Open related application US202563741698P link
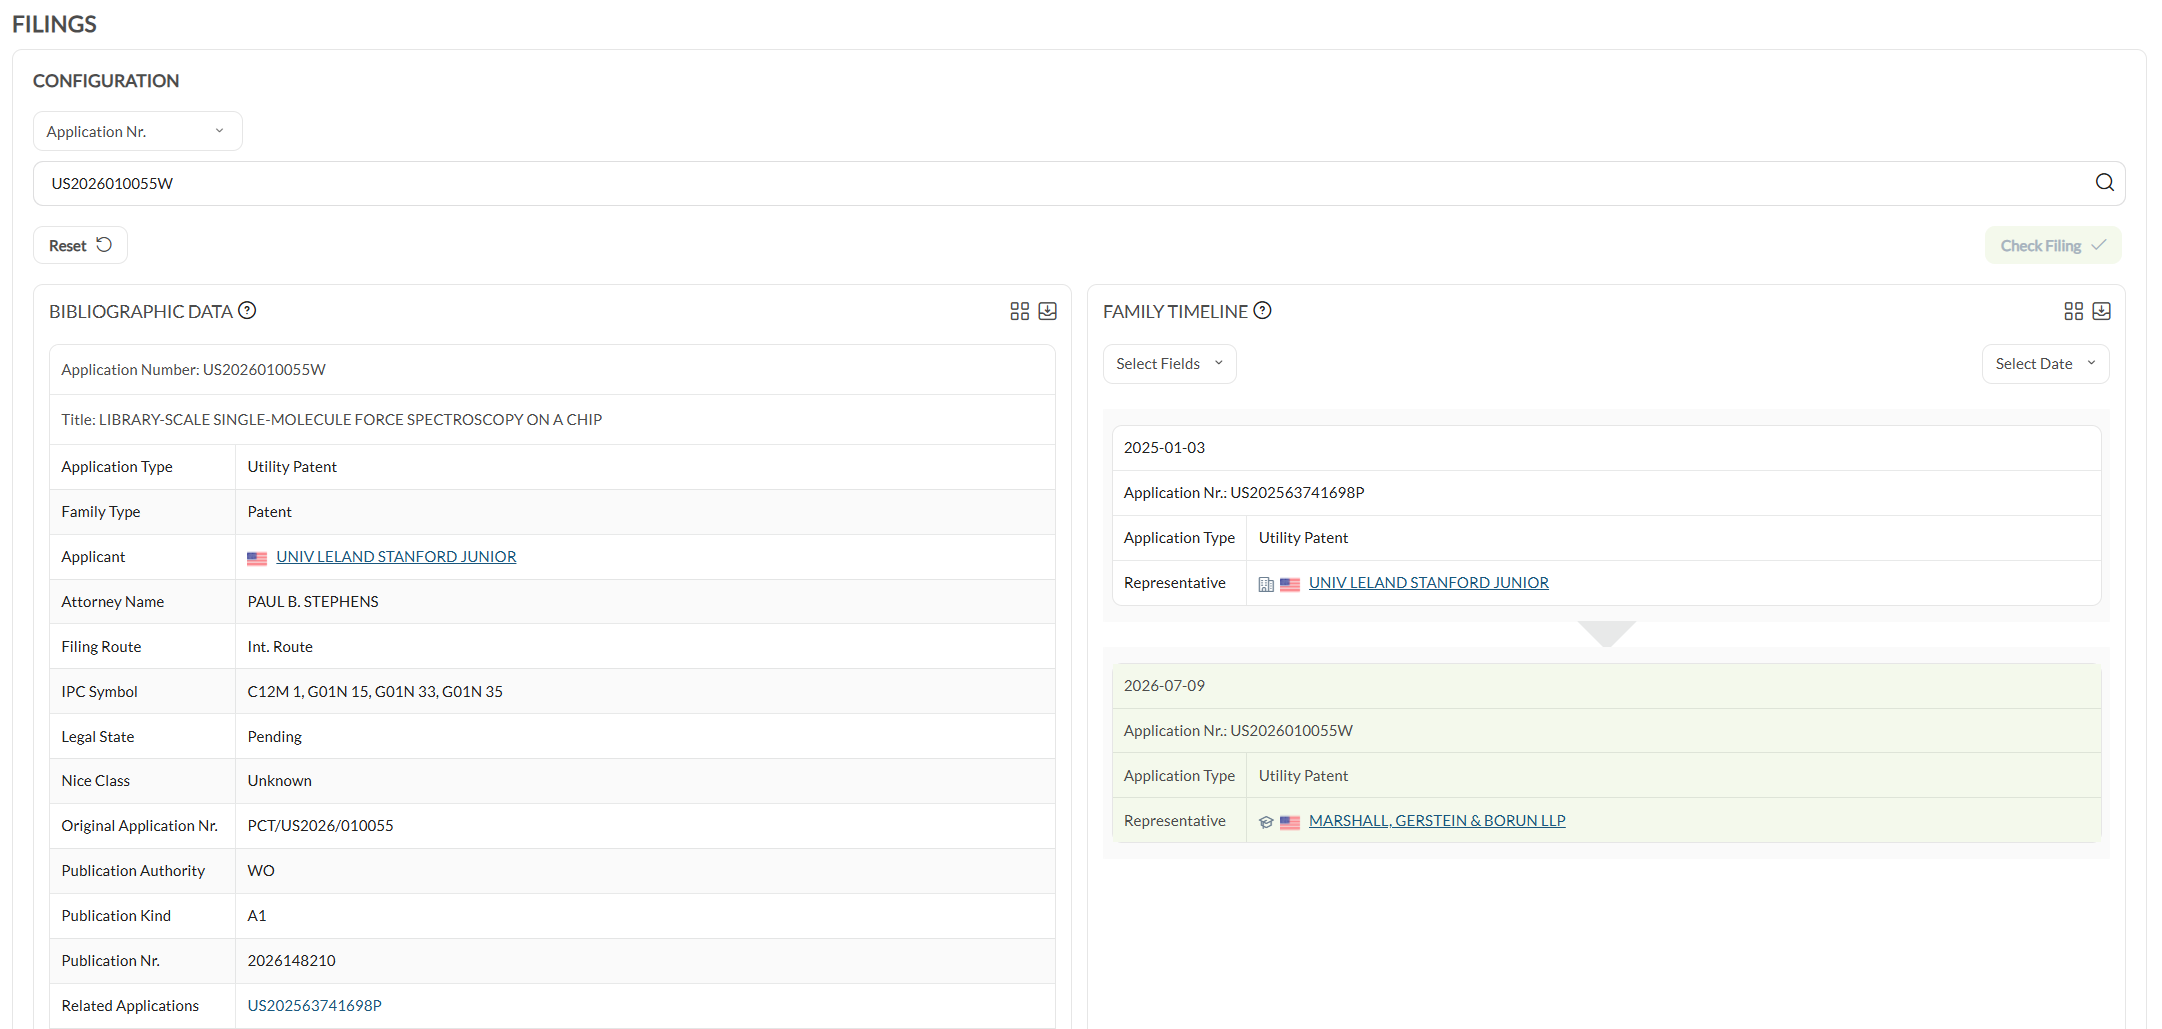2162x1029 pixels. pos(314,1006)
